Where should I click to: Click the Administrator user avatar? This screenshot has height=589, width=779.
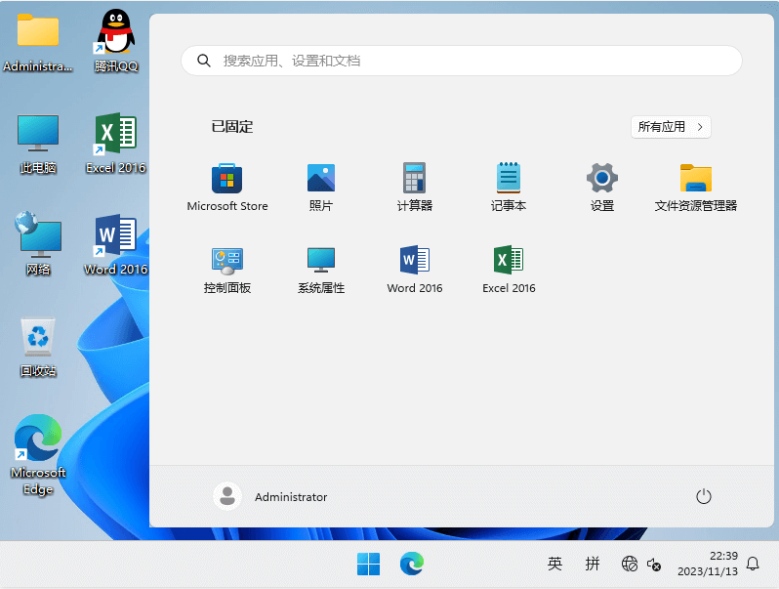click(227, 496)
